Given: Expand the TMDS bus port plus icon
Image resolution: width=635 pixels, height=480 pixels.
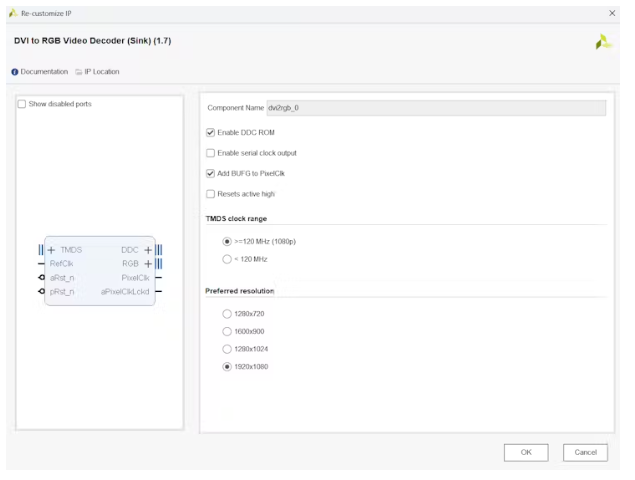Looking at the screenshot, I should [51, 250].
